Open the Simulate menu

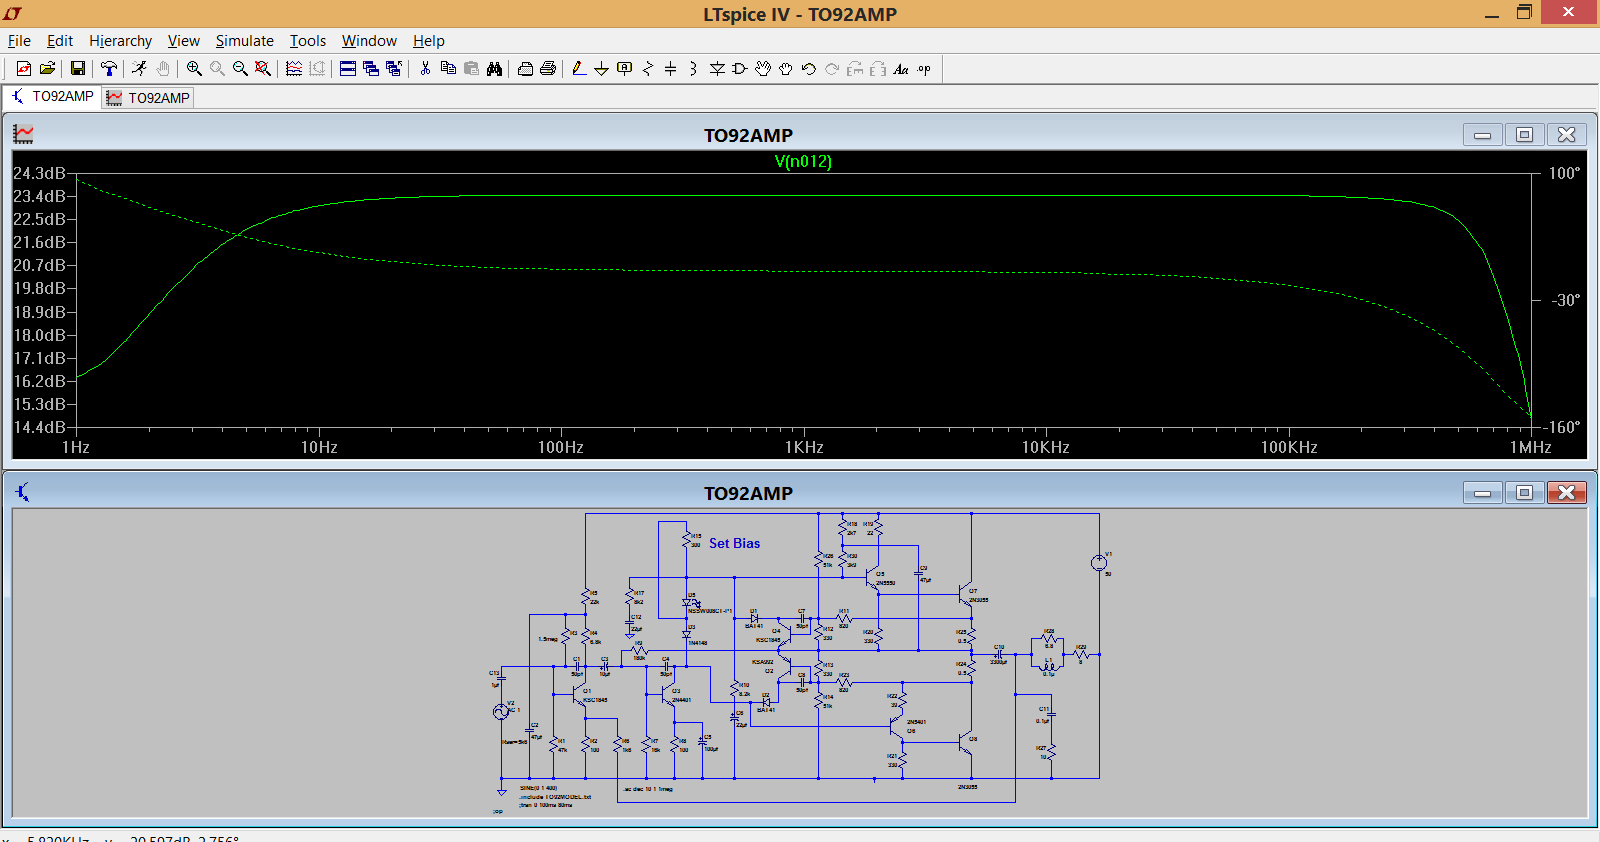click(x=244, y=41)
